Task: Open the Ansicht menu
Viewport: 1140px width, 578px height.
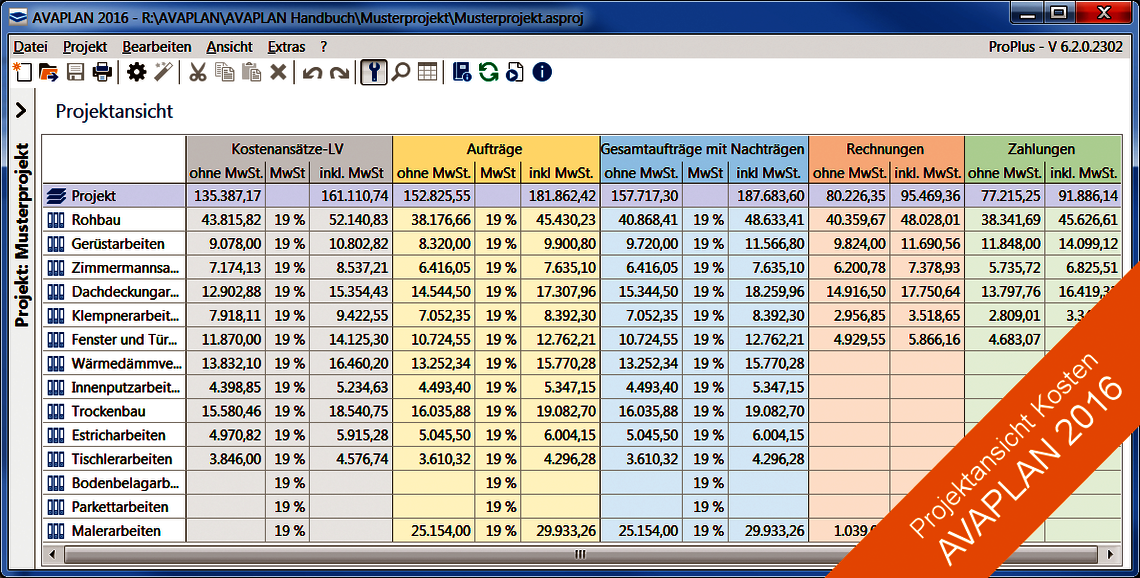Action: (230, 47)
